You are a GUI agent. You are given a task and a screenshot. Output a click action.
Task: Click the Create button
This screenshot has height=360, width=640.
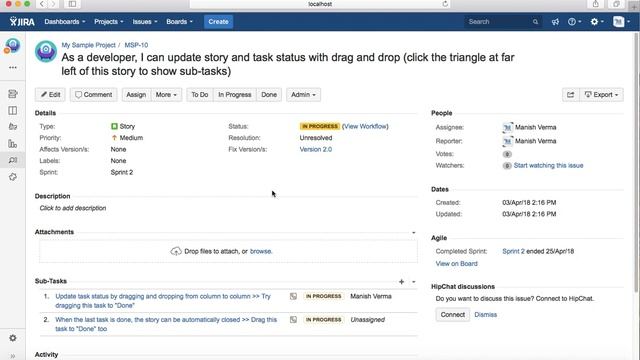point(218,22)
